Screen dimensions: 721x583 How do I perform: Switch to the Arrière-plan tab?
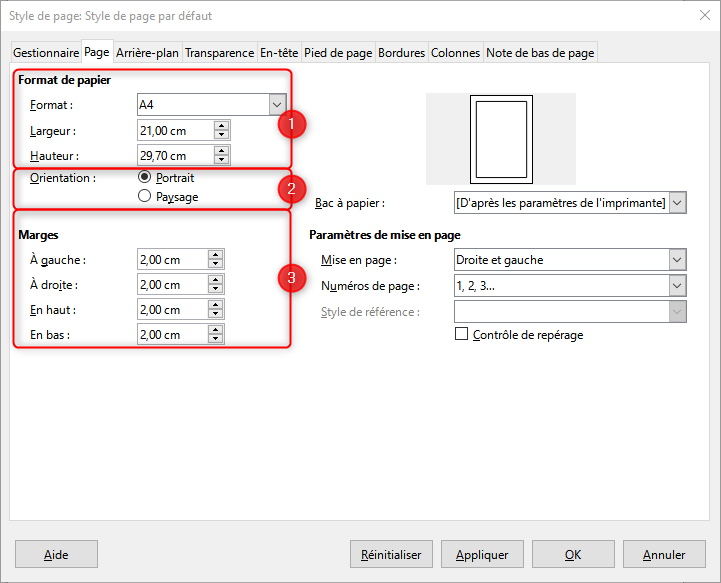tap(147, 53)
